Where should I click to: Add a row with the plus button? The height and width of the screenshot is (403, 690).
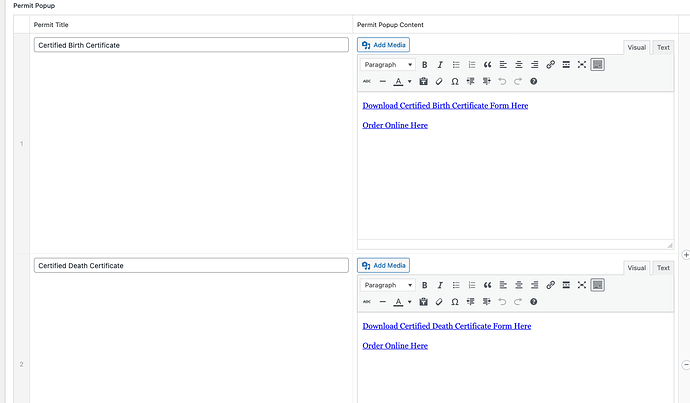(x=686, y=255)
